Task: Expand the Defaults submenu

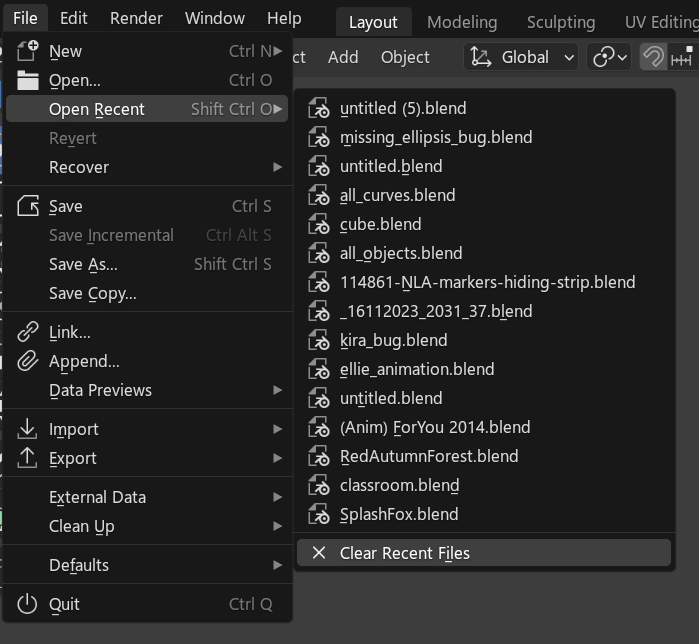Action: coord(147,565)
